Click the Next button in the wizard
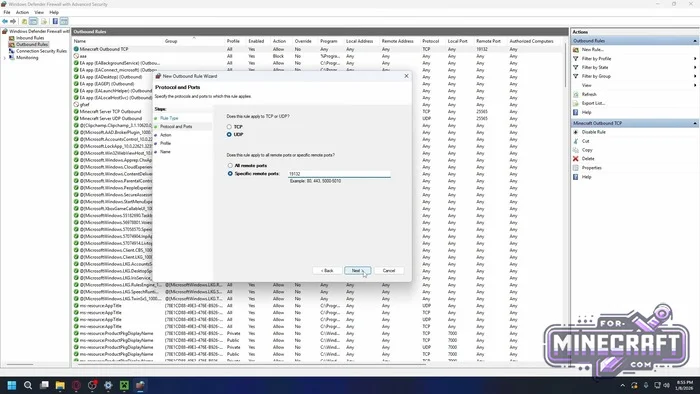The height and width of the screenshot is (394, 700). [x=357, y=270]
